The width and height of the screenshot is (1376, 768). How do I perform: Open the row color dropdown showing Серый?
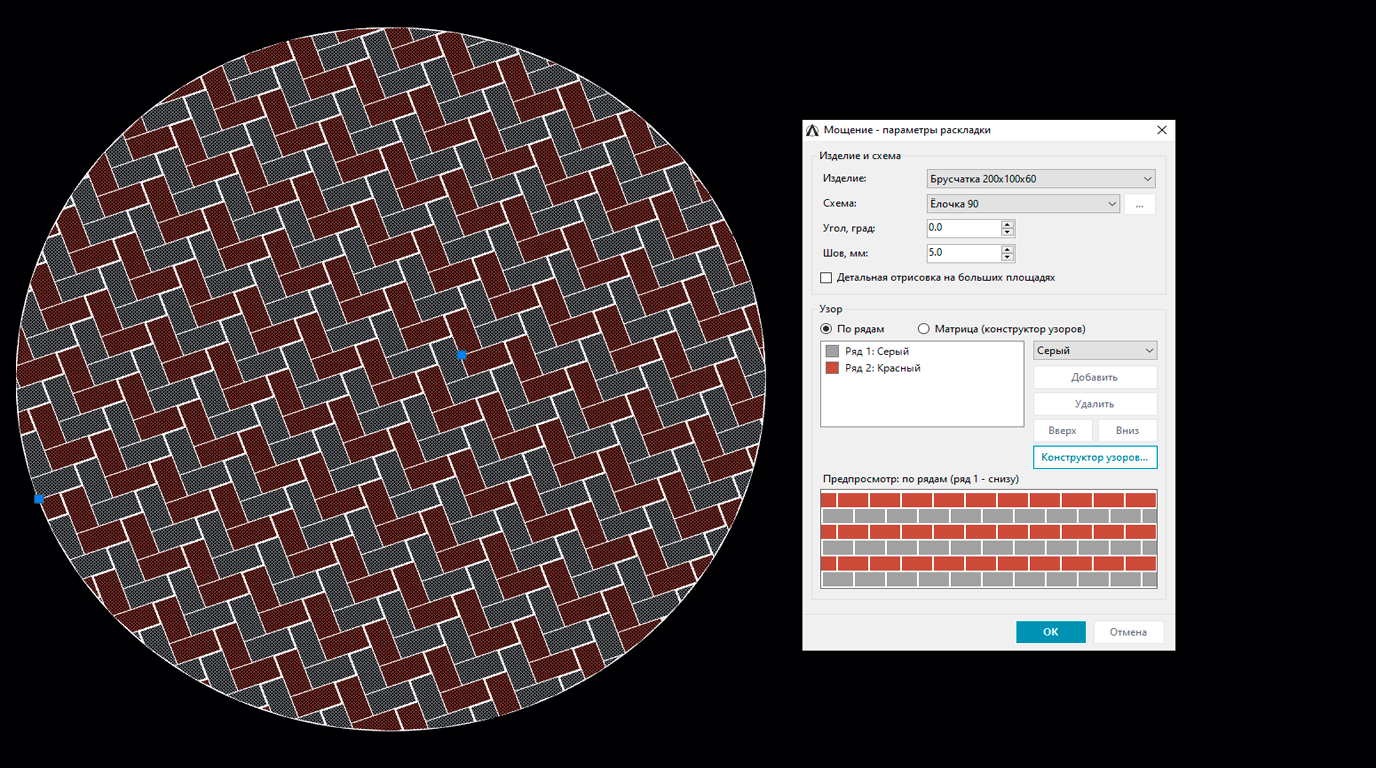[x=1095, y=351]
